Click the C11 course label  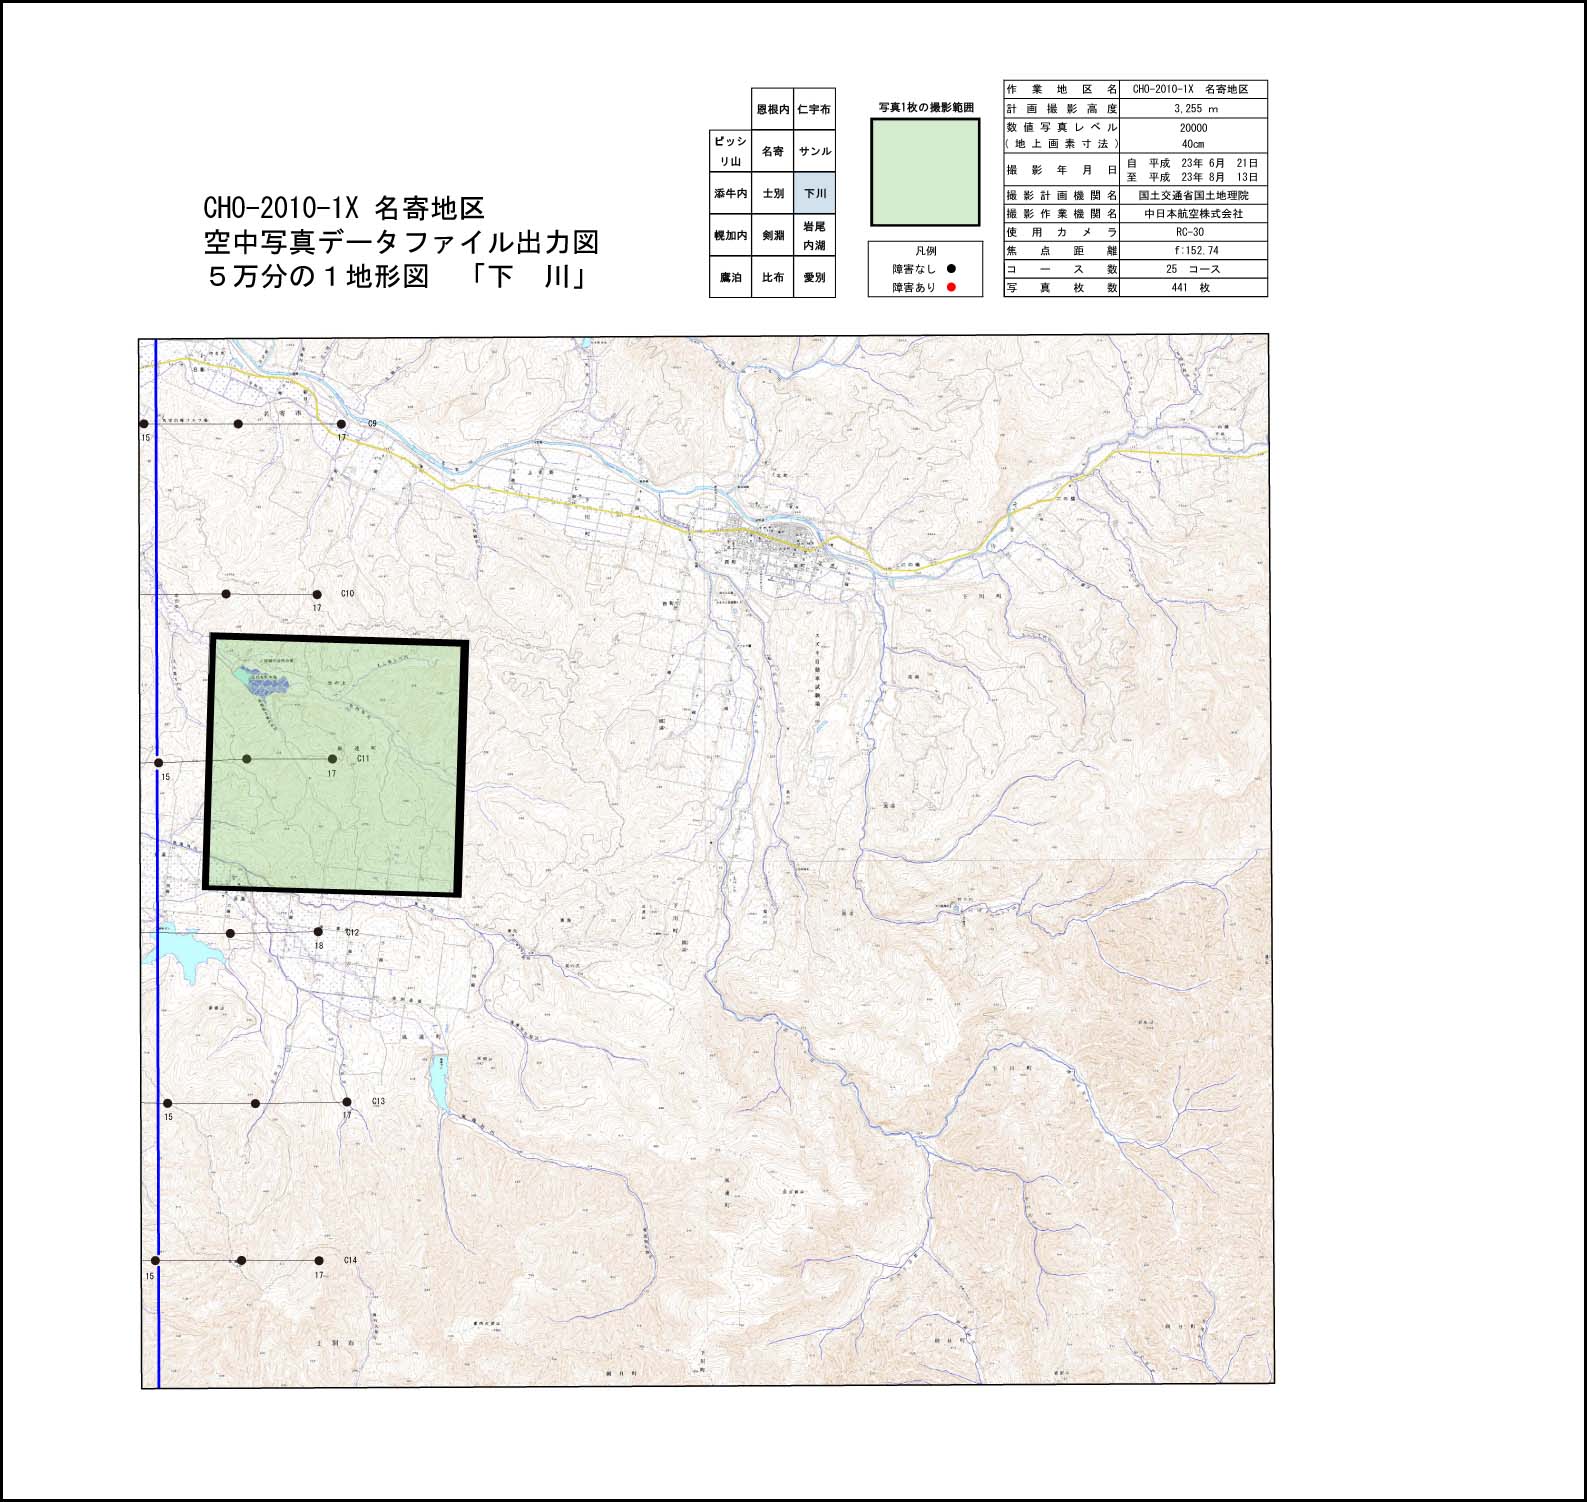(364, 759)
